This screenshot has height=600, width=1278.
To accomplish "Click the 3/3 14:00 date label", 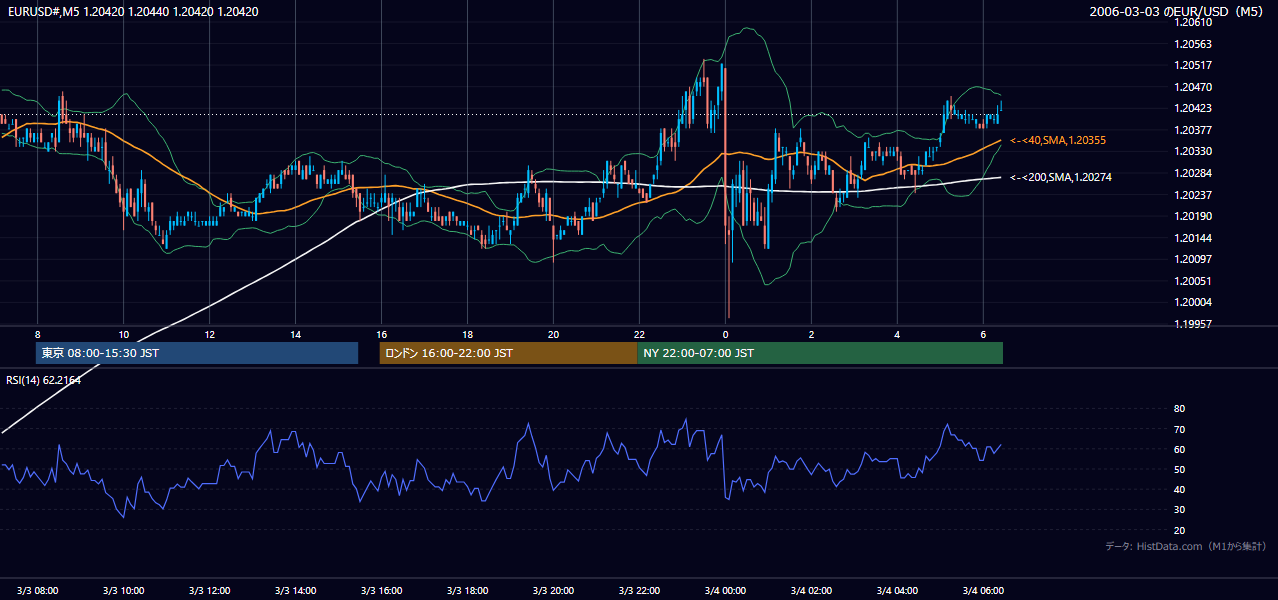I will (x=295, y=590).
